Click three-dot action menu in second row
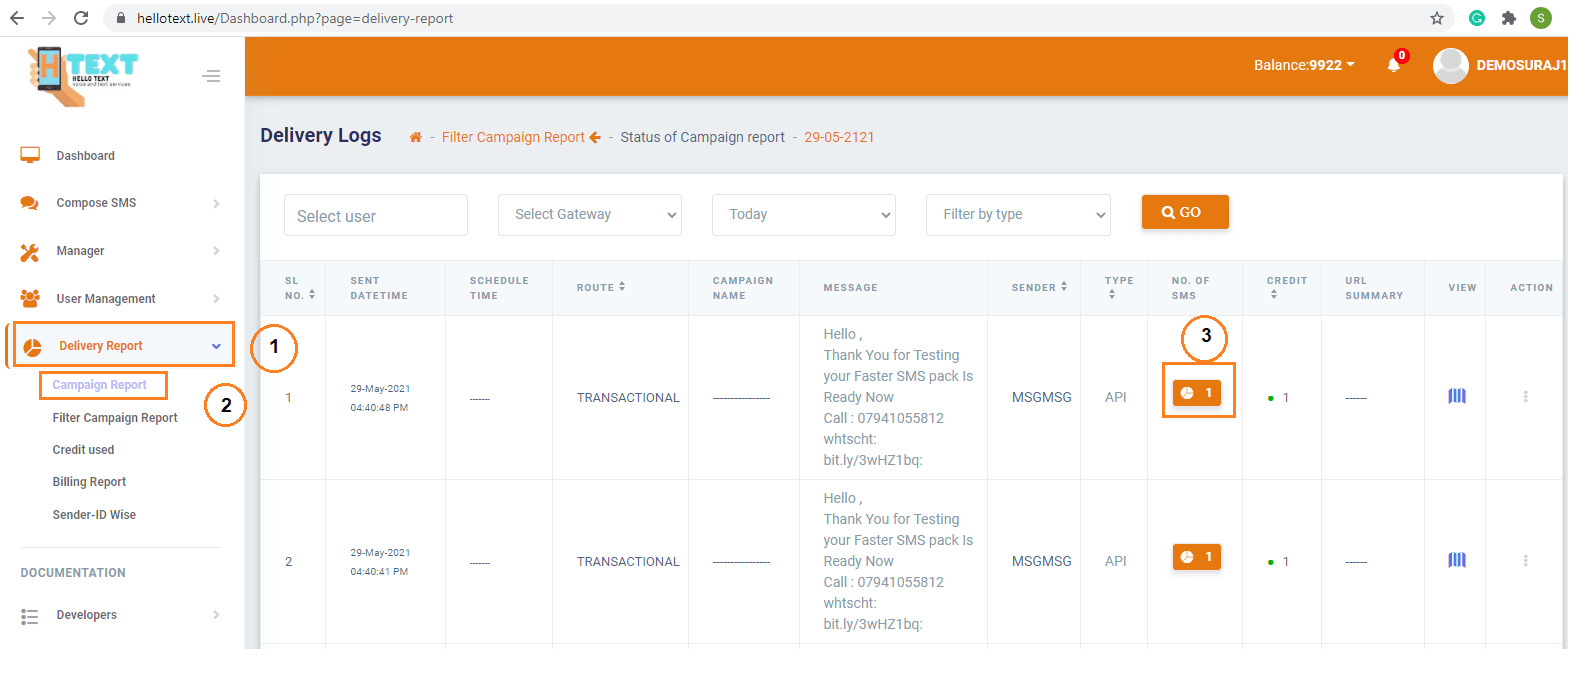The height and width of the screenshot is (691, 1594). (x=1525, y=561)
